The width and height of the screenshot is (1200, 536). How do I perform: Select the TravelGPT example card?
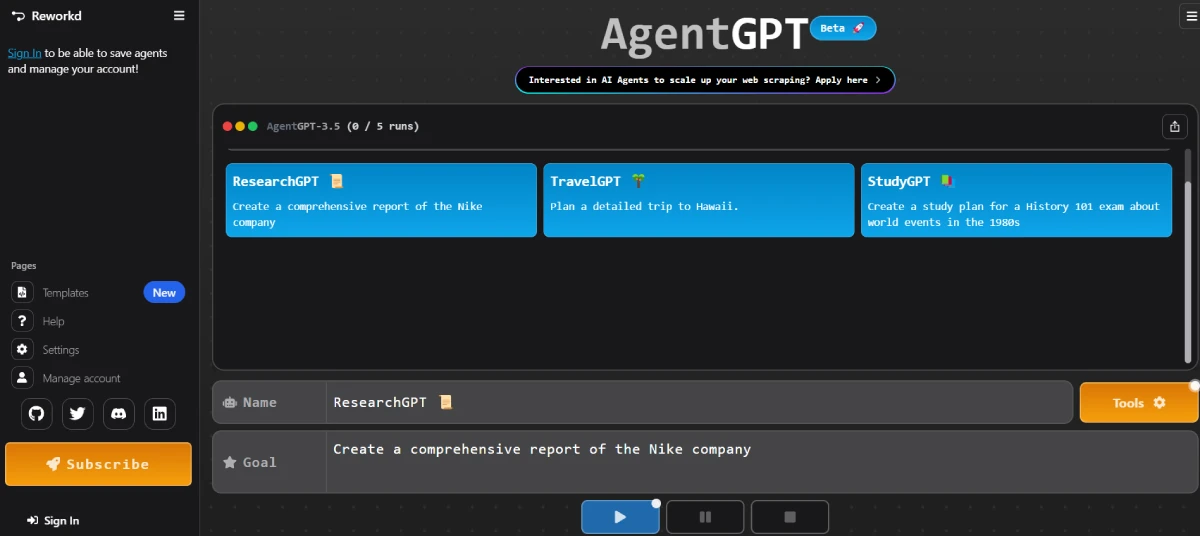(x=698, y=200)
